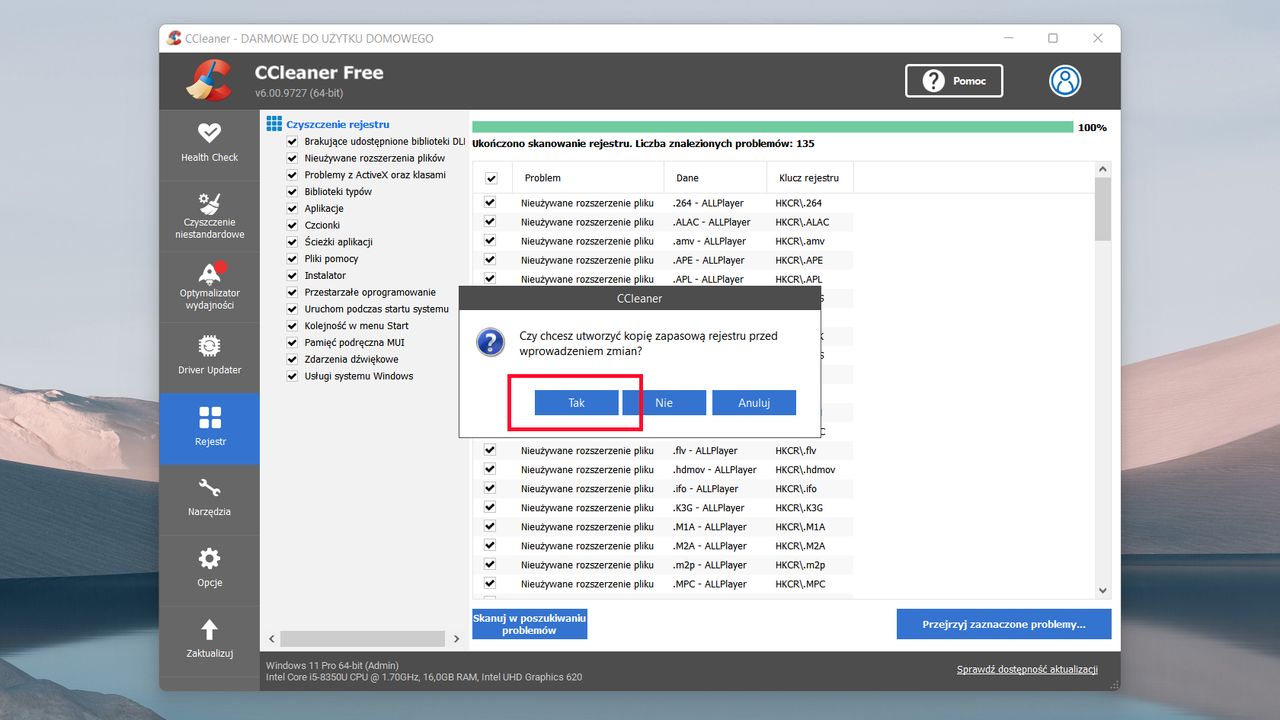
Task: Open the user account icon top right
Action: (x=1064, y=81)
